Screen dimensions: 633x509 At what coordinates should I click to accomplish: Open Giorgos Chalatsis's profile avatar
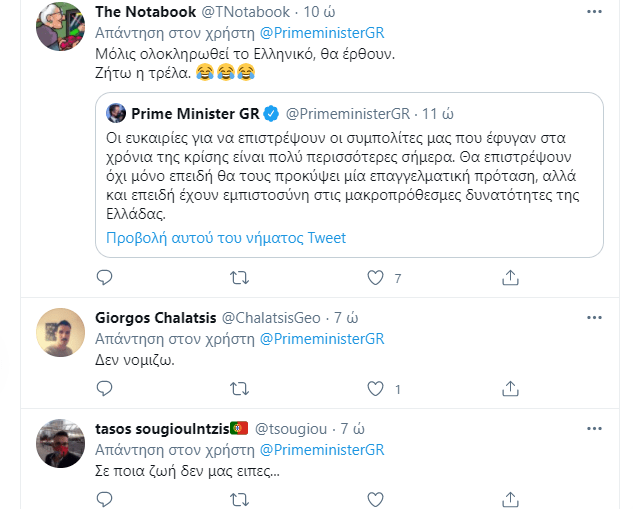point(60,333)
